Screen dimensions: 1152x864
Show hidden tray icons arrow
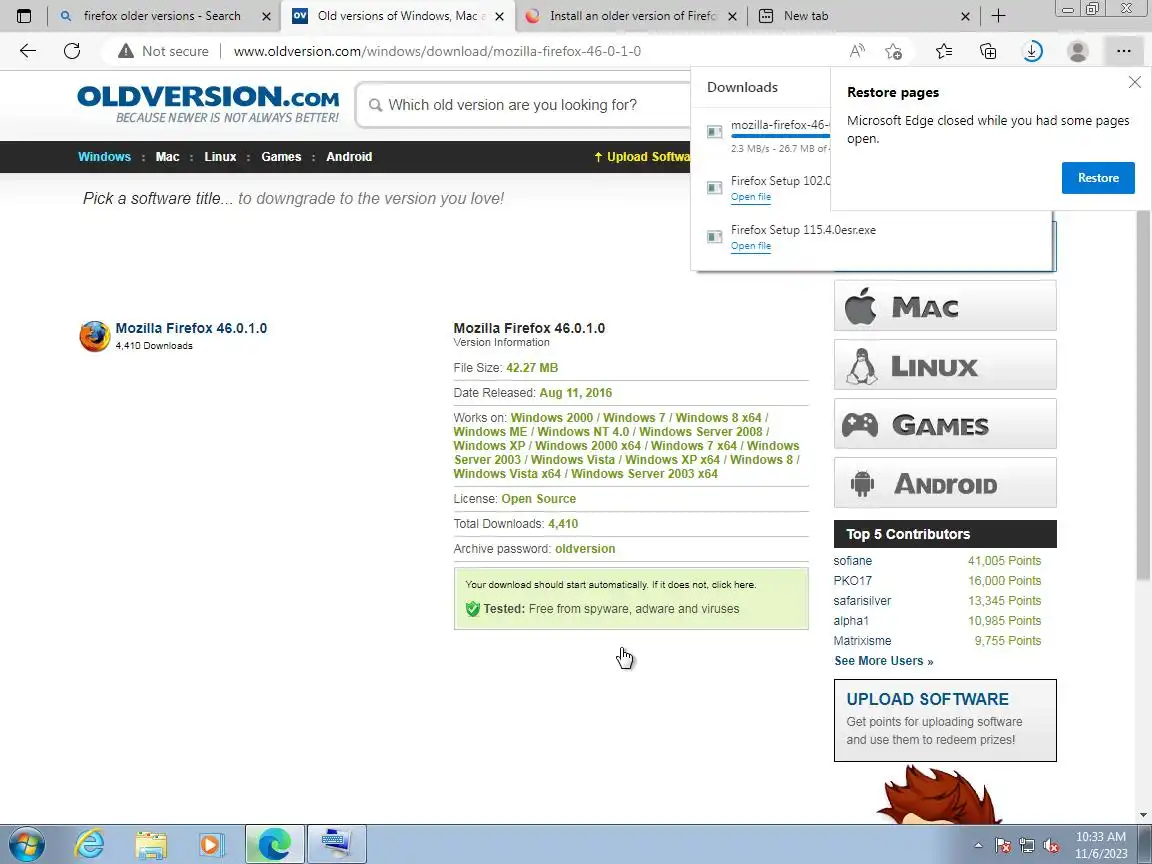[978, 846]
